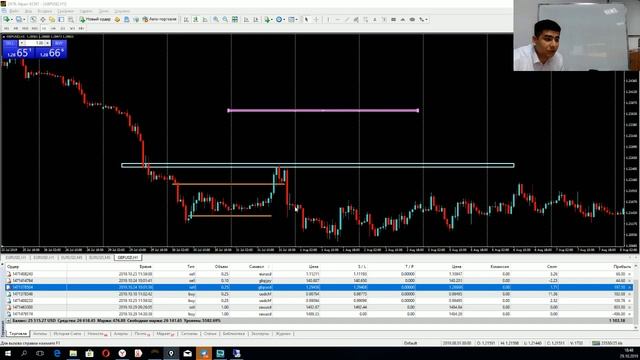Switch to the Новости terminal tab

[x=97, y=334]
